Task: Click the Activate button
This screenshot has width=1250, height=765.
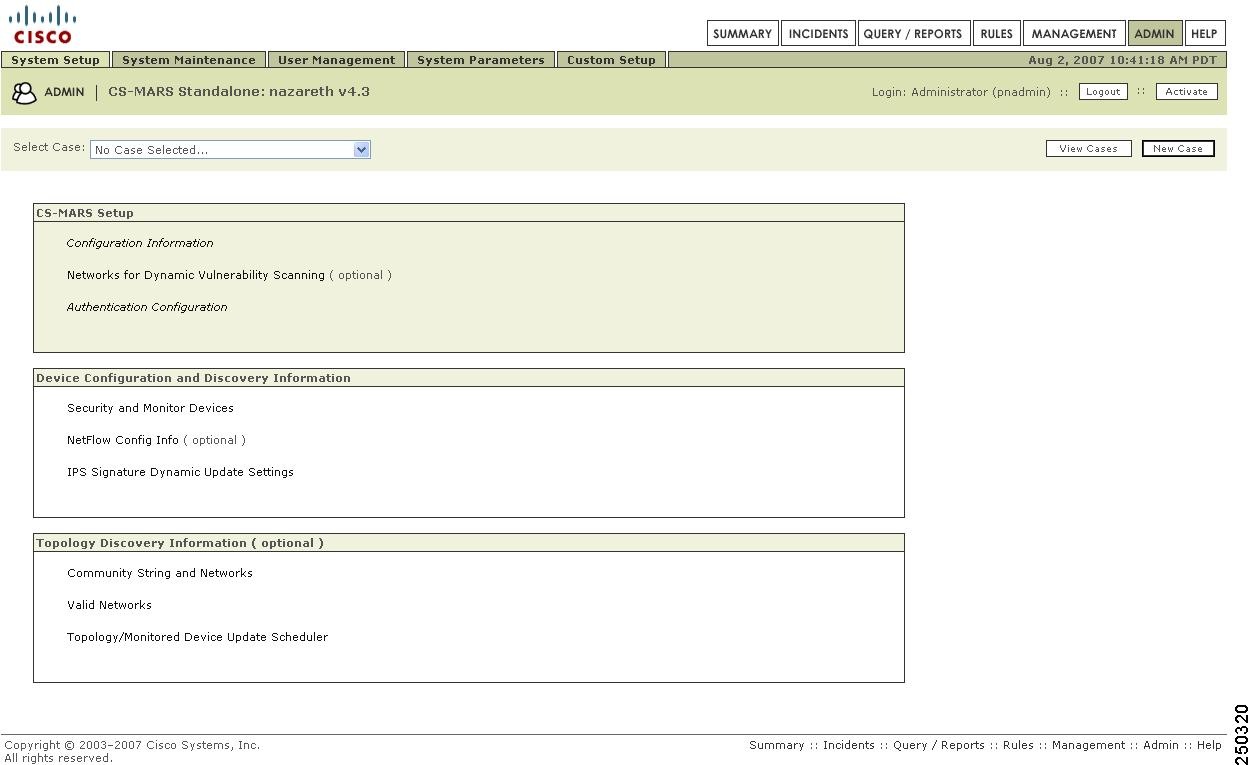Action: [1186, 91]
